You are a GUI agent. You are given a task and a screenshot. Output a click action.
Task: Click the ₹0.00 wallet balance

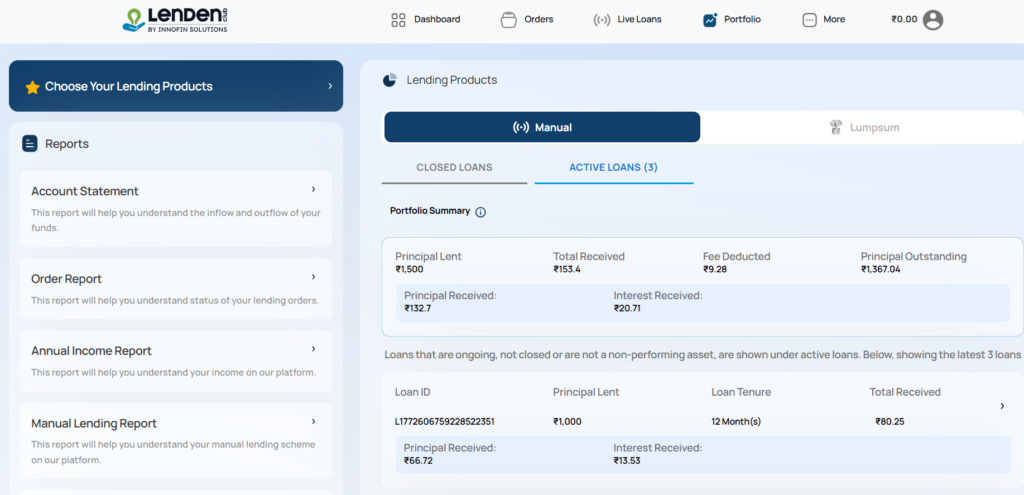[x=904, y=20]
